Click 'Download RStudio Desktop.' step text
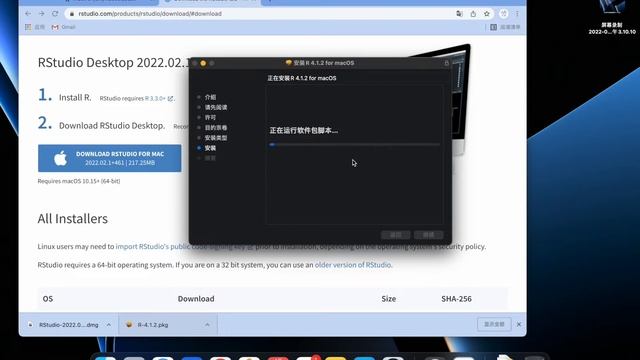Image resolution: width=640 pixels, height=360 pixels. coord(112,126)
